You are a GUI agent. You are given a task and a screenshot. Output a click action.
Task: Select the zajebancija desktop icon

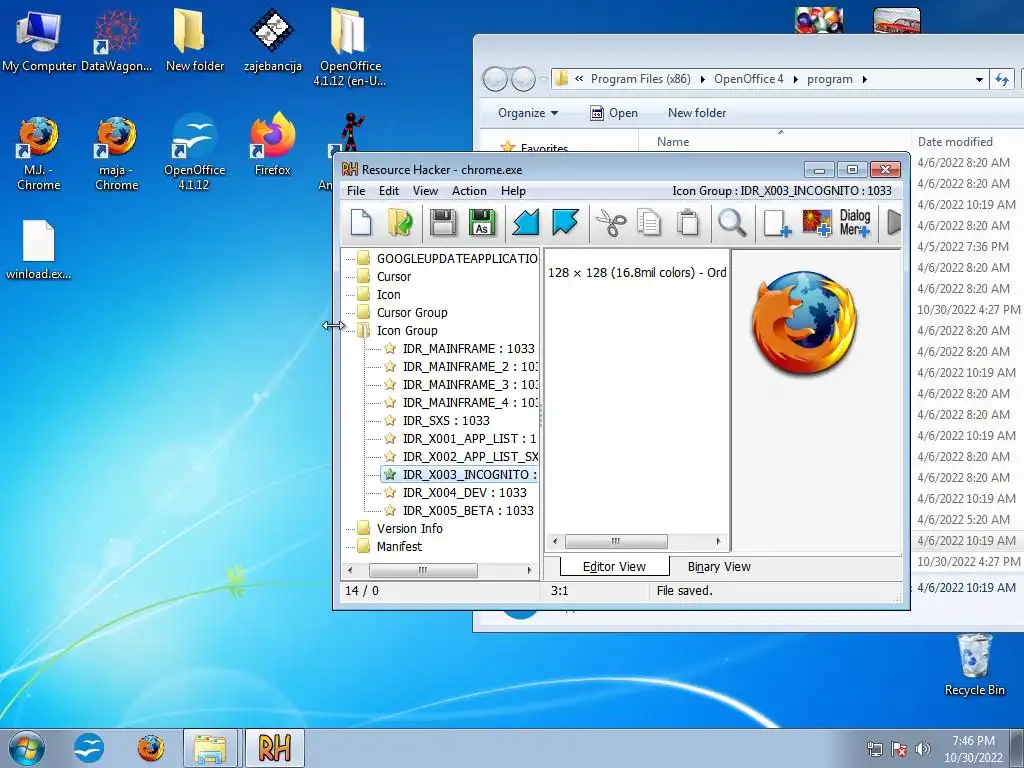[272, 40]
